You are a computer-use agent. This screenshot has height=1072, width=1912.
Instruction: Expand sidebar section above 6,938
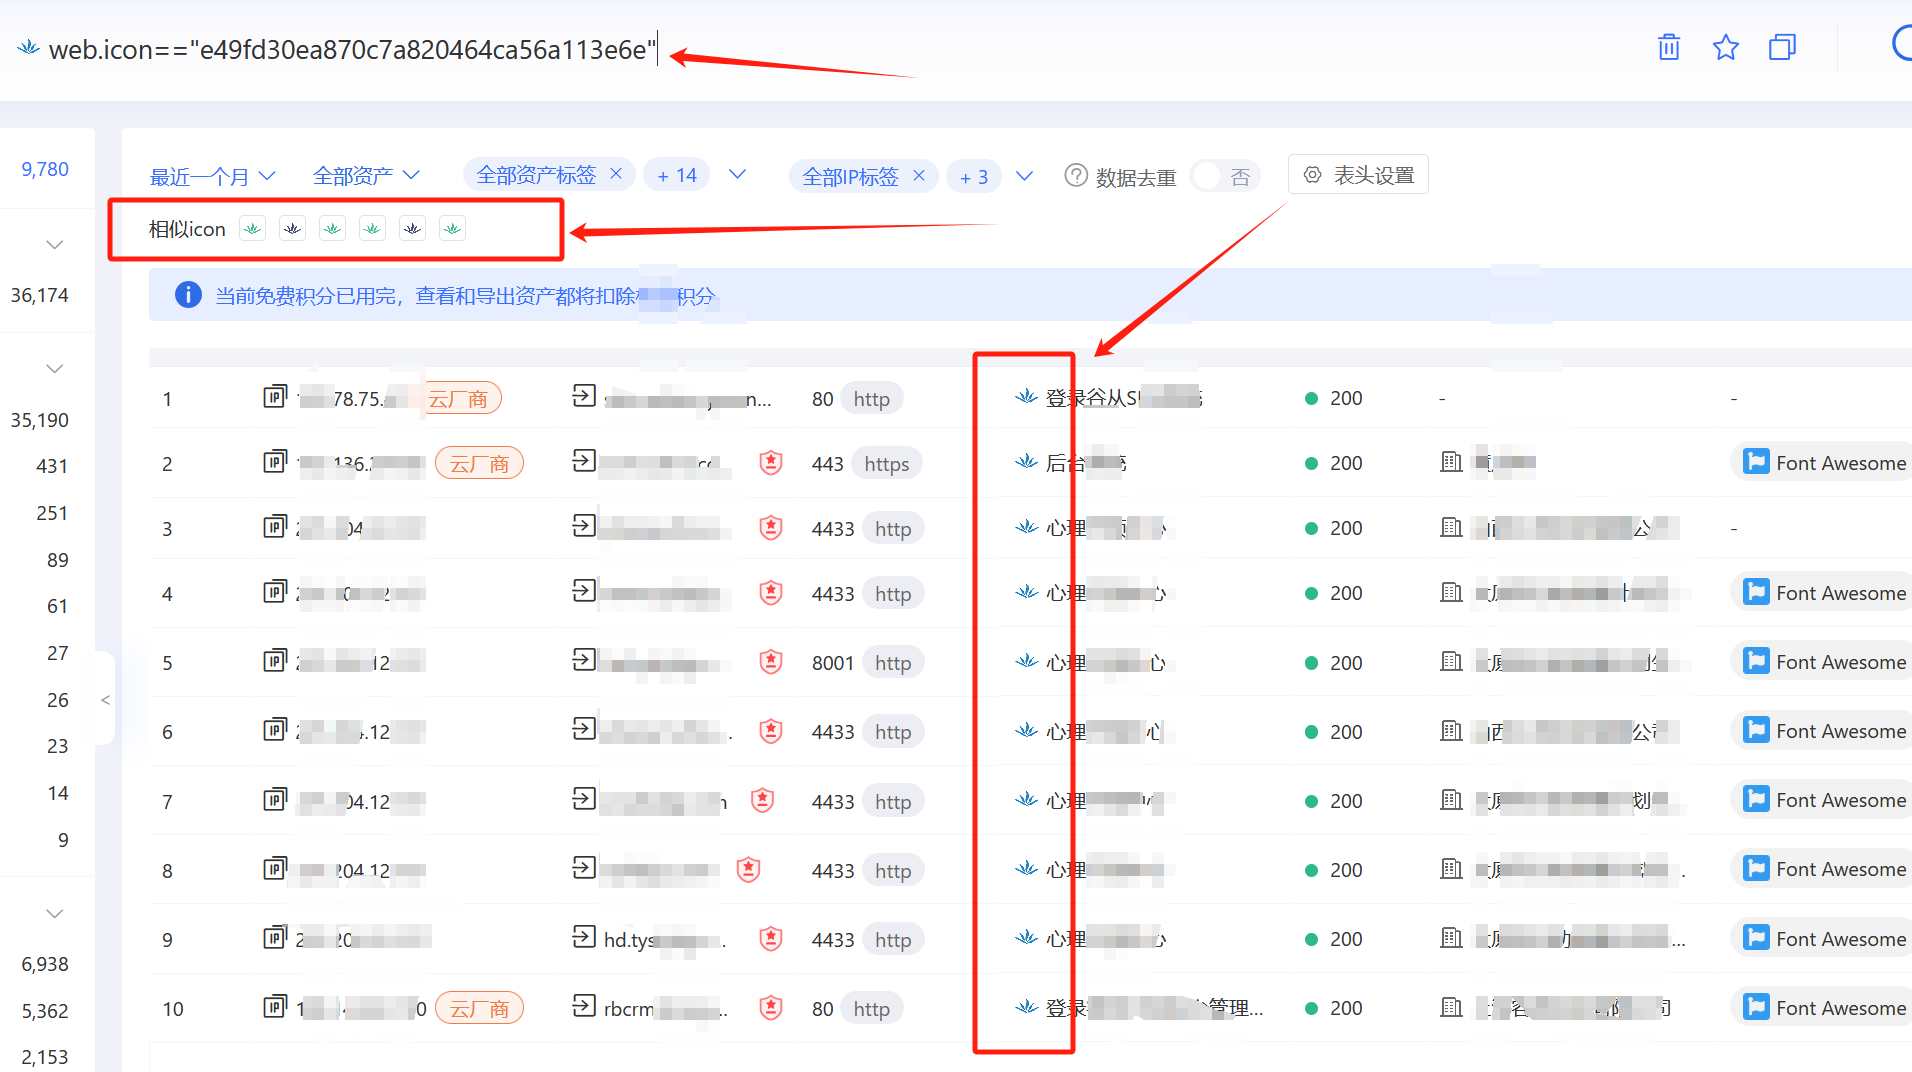coord(55,914)
